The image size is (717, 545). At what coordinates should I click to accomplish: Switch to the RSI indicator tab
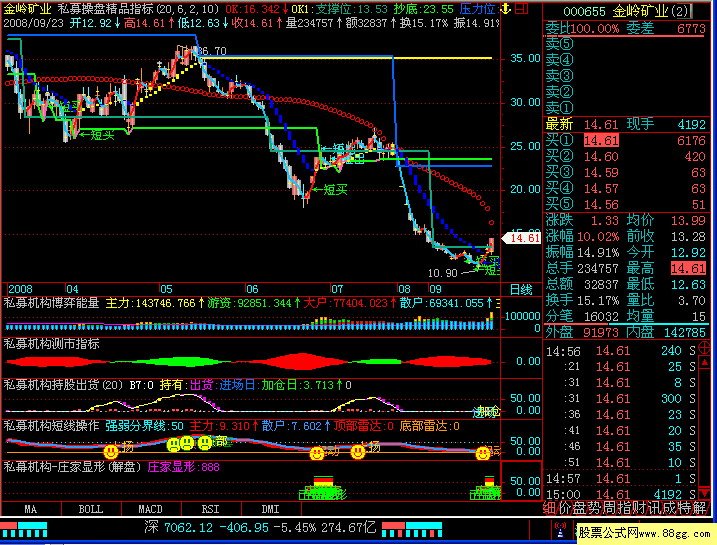pos(210,509)
